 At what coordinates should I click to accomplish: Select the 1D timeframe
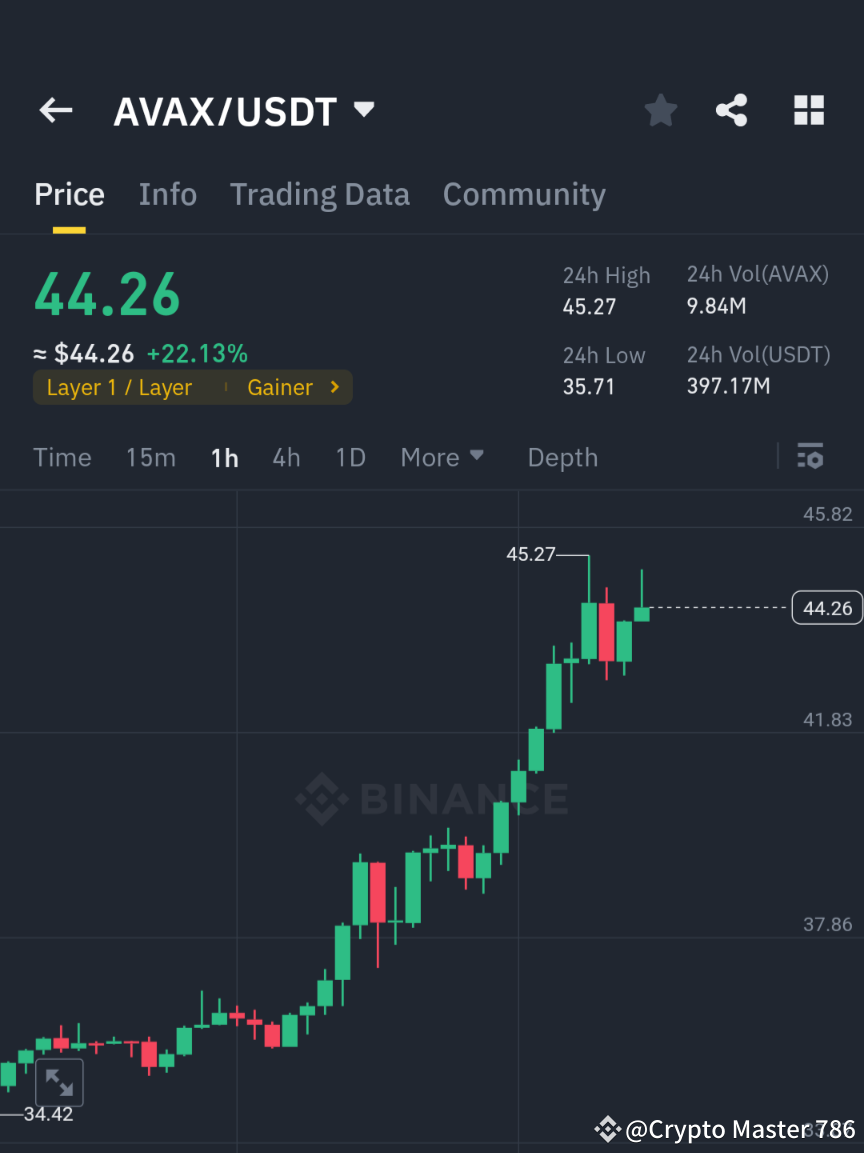pyautogui.click(x=350, y=457)
